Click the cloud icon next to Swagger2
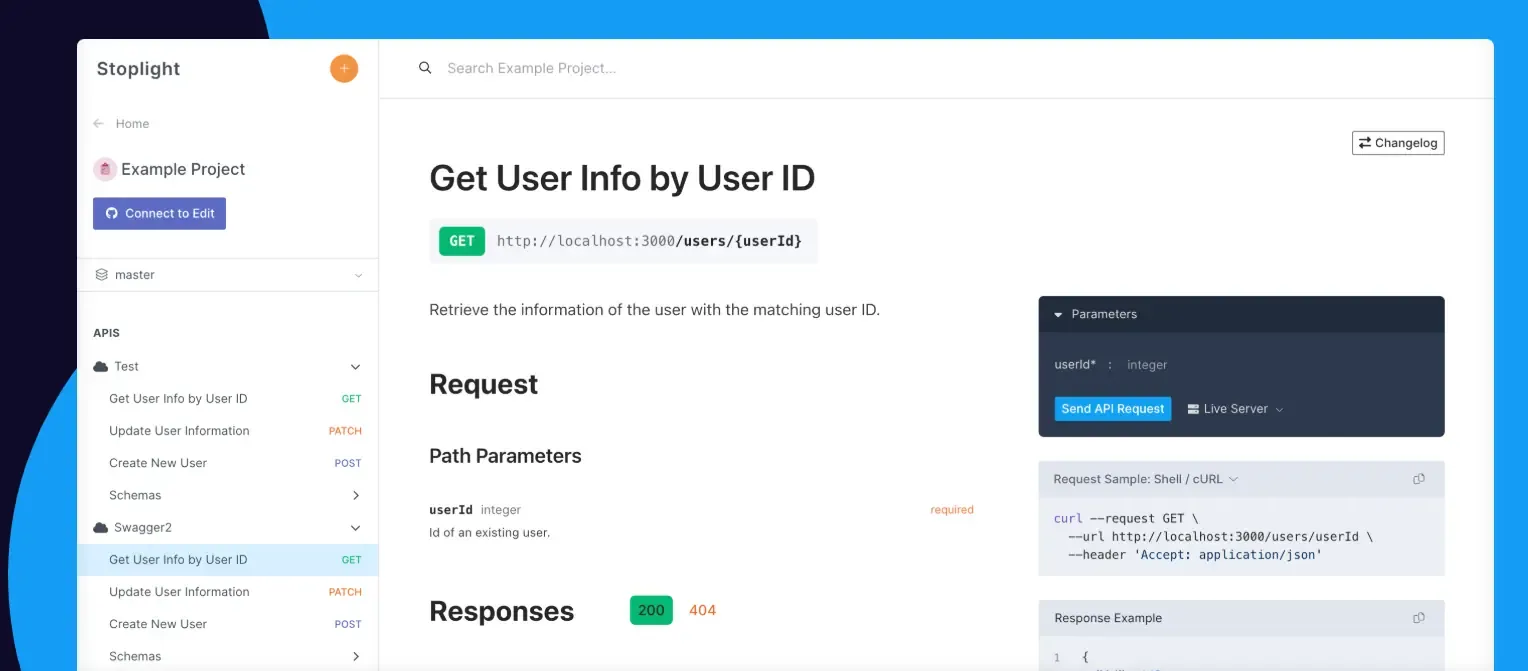The height and width of the screenshot is (671, 1528). pyautogui.click(x=101, y=528)
